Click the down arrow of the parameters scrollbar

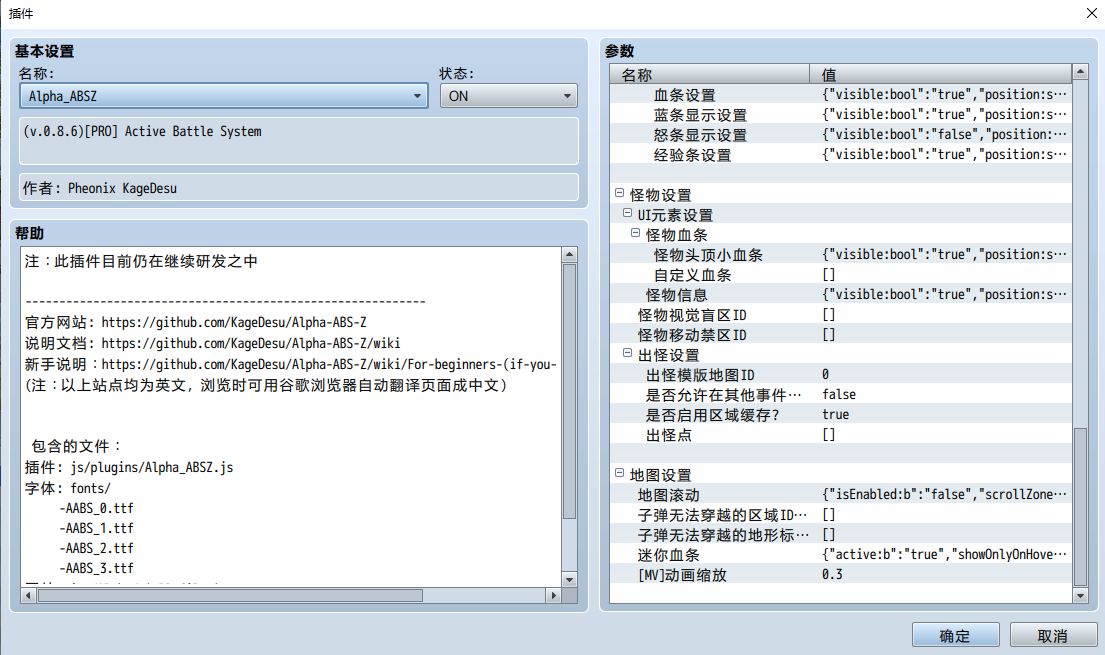pos(1080,596)
